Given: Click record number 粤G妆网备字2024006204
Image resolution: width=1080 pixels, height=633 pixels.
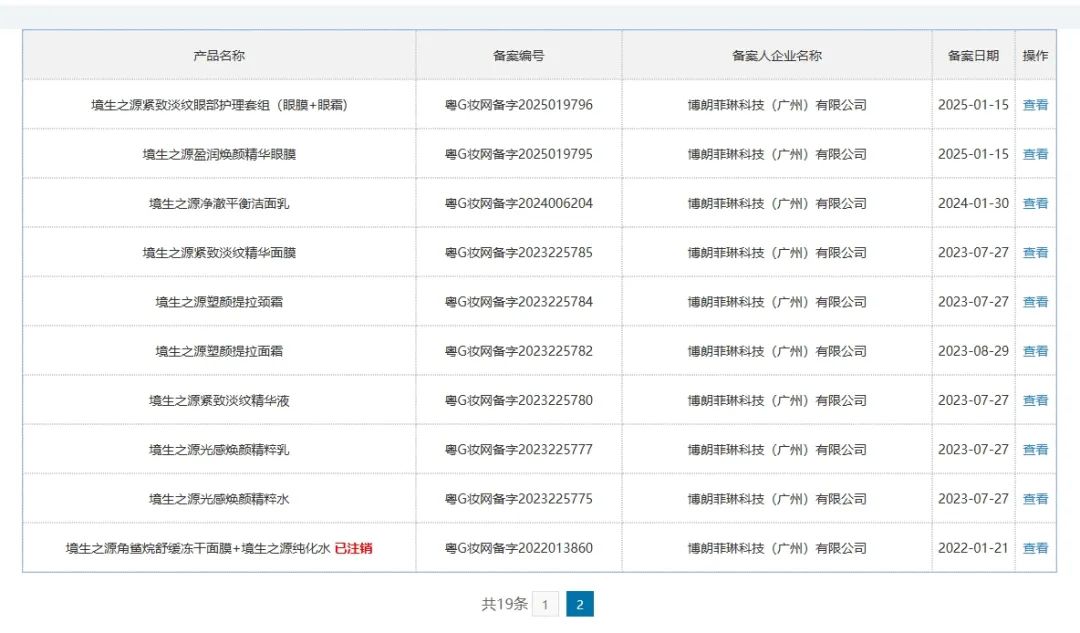Looking at the screenshot, I should [519, 203].
